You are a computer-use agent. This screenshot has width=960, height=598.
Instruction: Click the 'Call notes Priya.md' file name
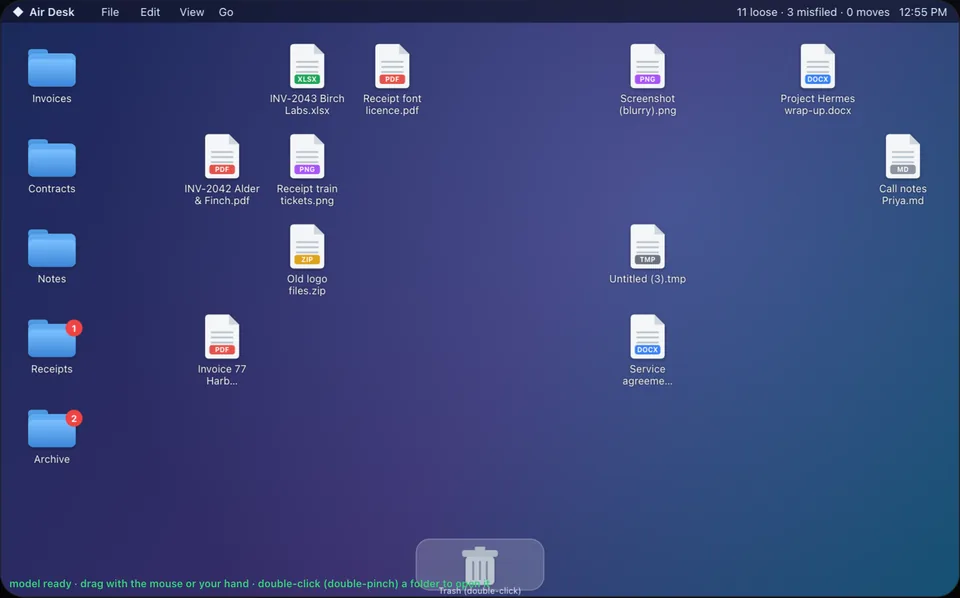pyautogui.click(x=902, y=195)
